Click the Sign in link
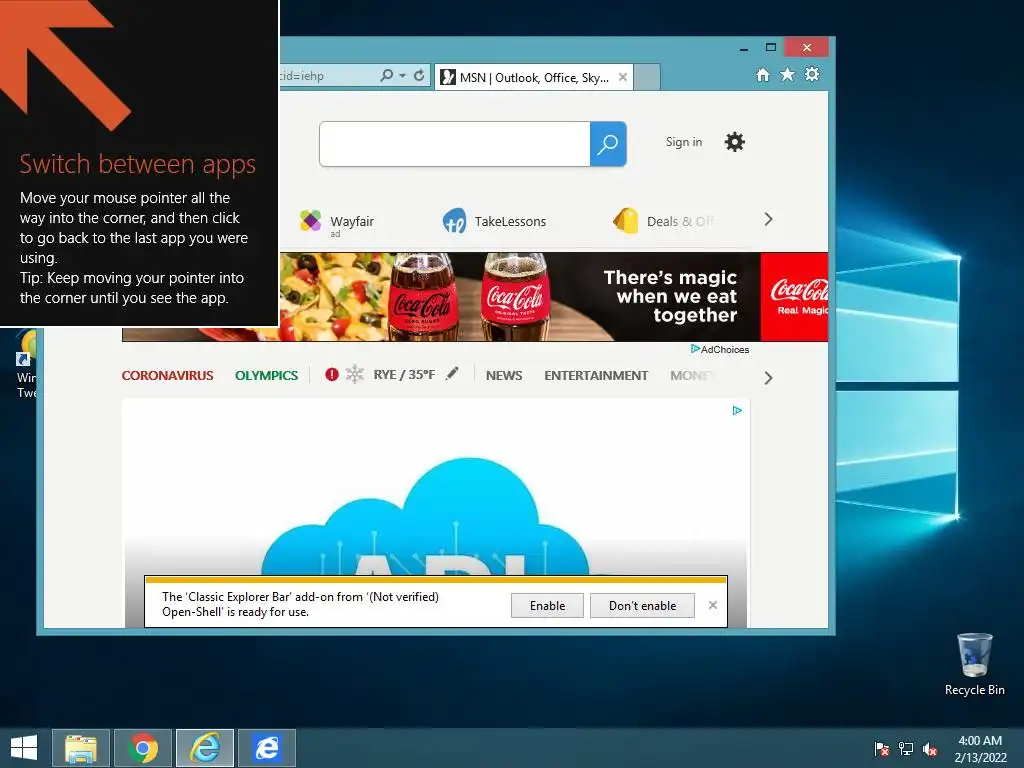 pyautogui.click(x=684, y=142)
